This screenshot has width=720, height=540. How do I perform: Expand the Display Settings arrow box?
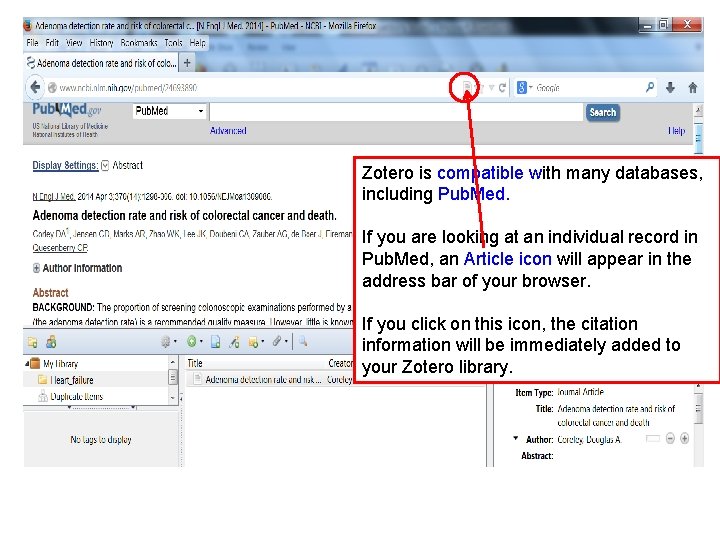105,165
